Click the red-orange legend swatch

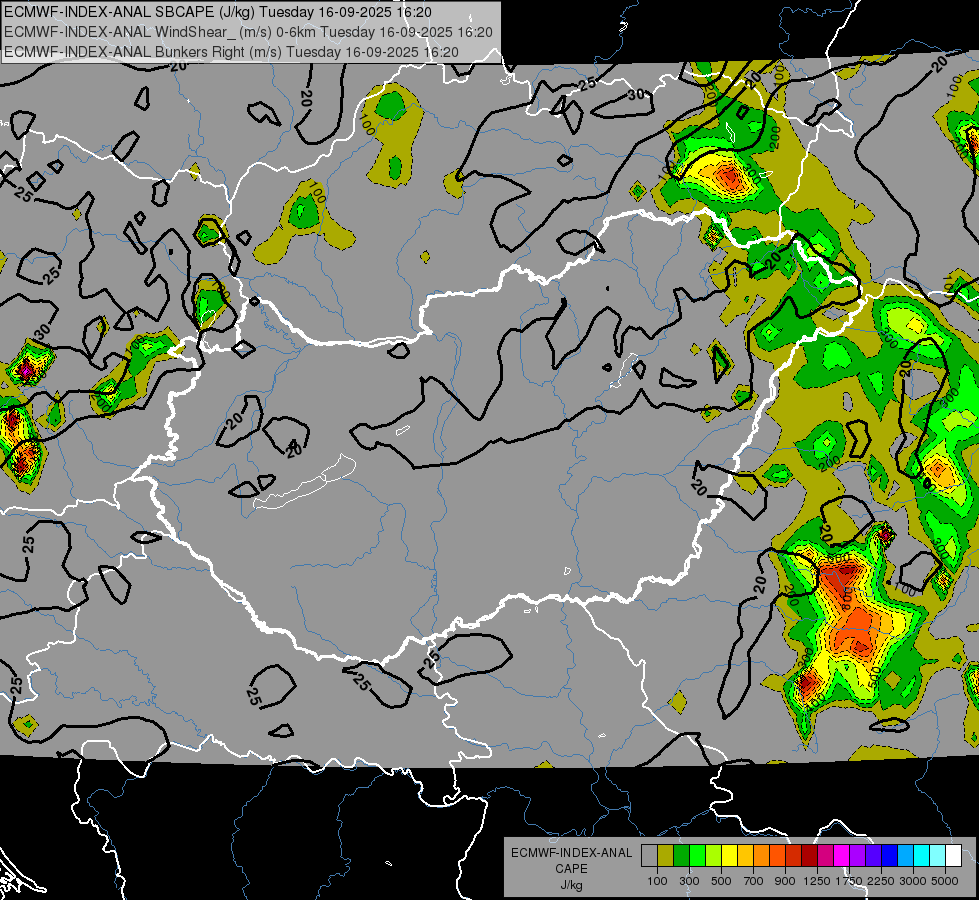click(777, 856)
